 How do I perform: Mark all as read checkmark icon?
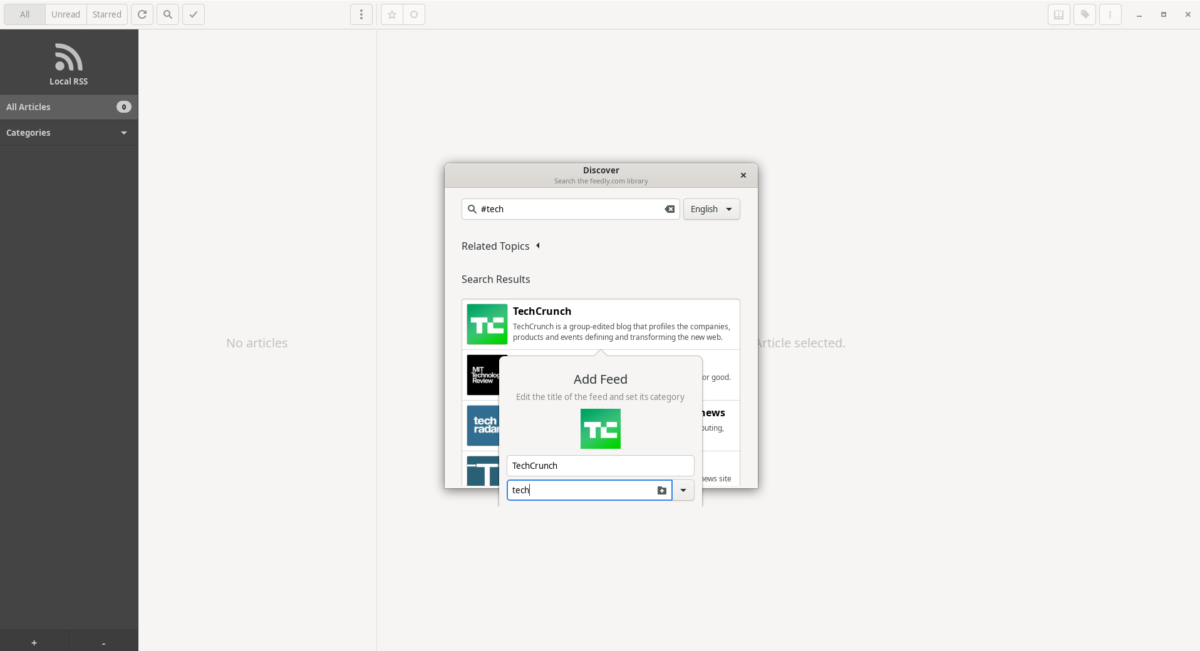194,15
